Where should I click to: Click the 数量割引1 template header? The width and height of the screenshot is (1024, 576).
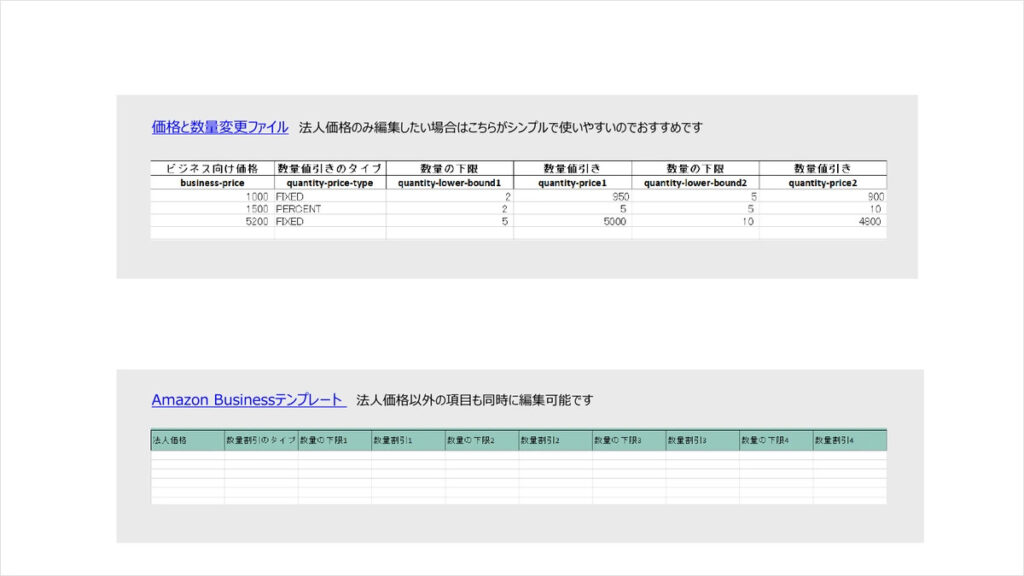(408, 440)
